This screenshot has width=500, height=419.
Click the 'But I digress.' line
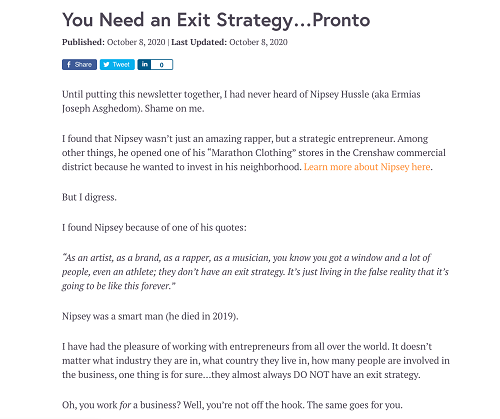89,197
